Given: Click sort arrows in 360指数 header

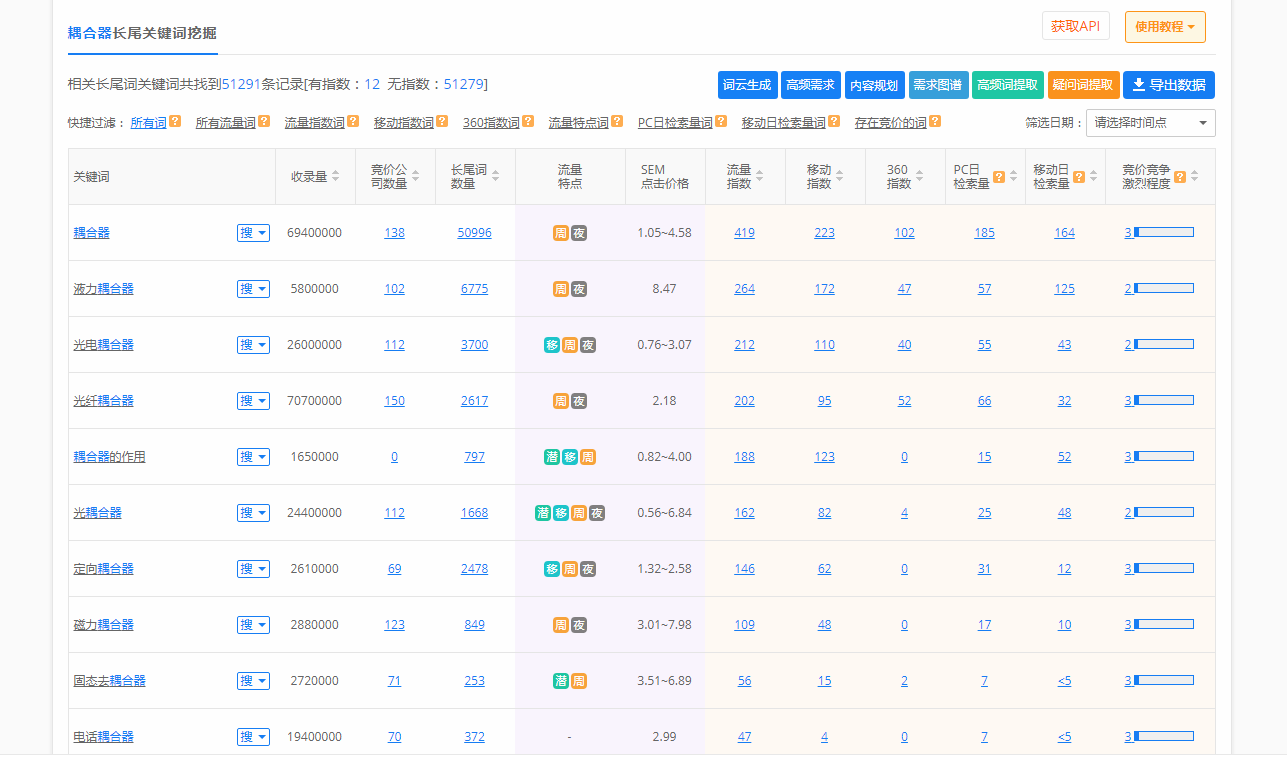Looking at the screenshot, I should point(920,176).
